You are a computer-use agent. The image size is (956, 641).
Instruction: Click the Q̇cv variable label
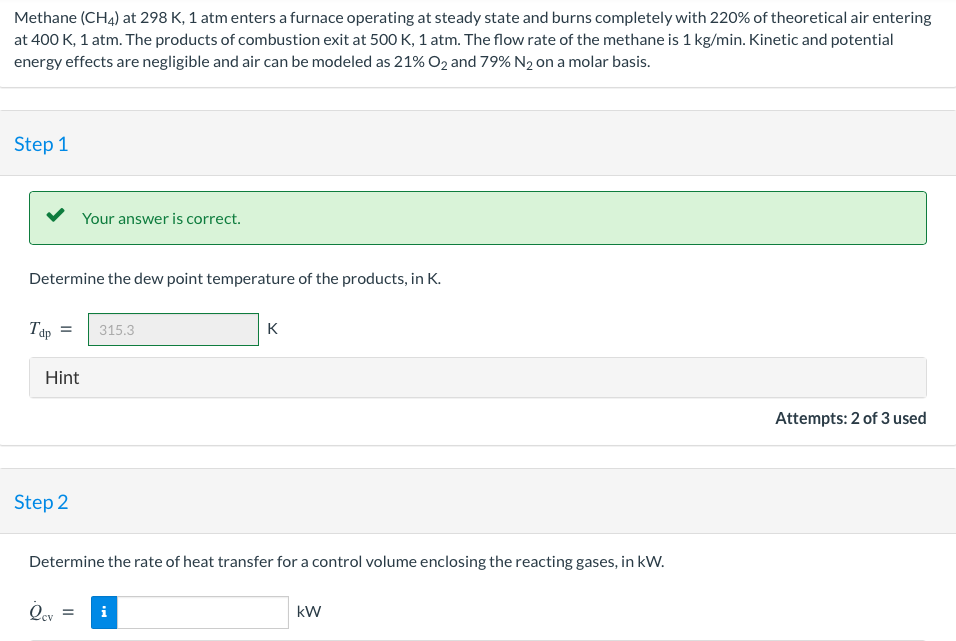43,612
